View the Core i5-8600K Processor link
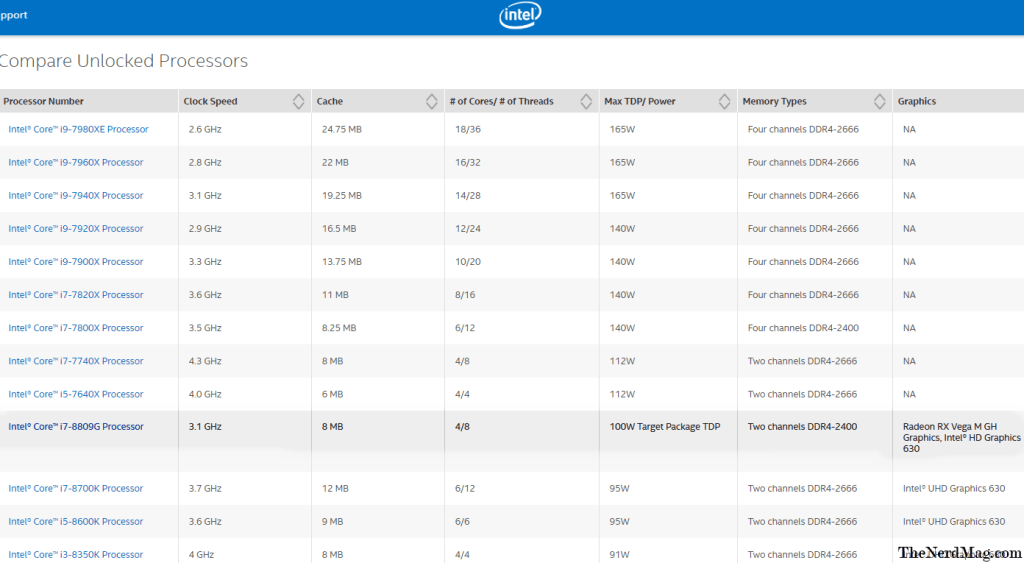Image resolution: width=1024 pixels, height=563 pixels. [76, 521]
